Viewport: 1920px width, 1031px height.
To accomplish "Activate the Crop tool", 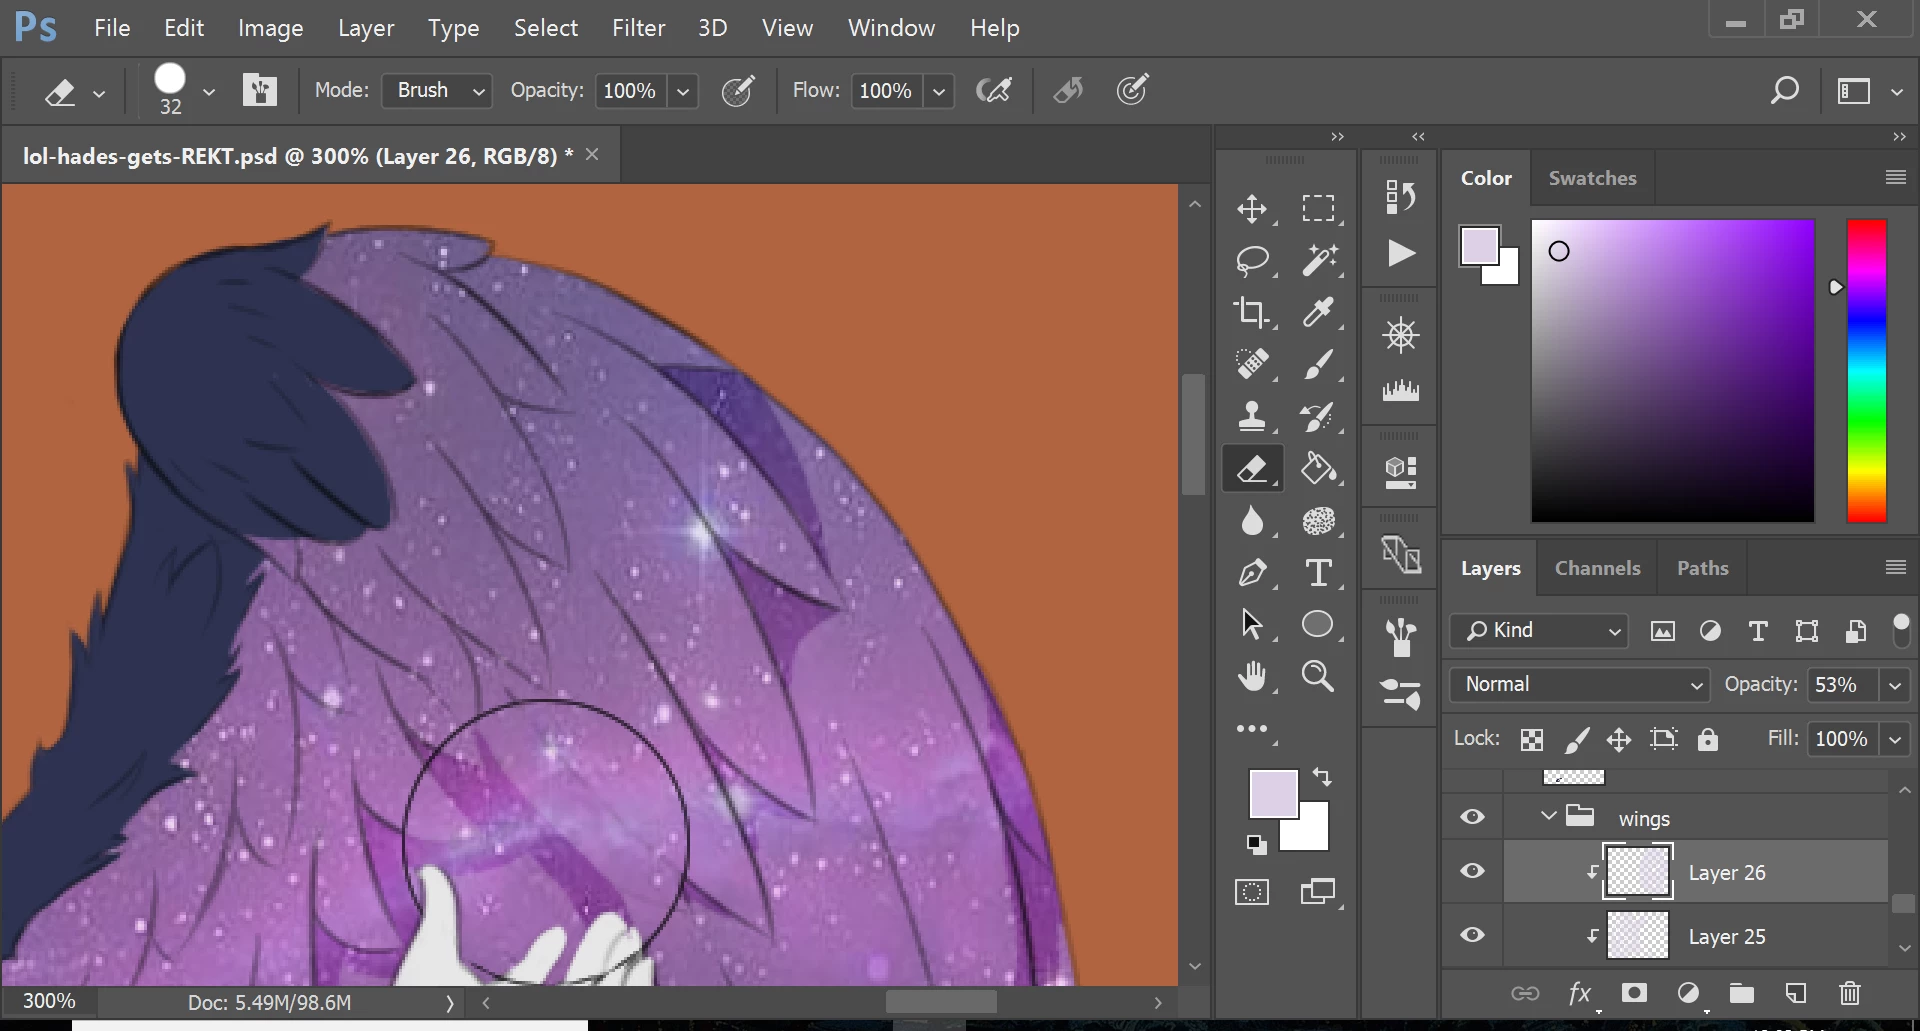I will (x=1252, y=312).
